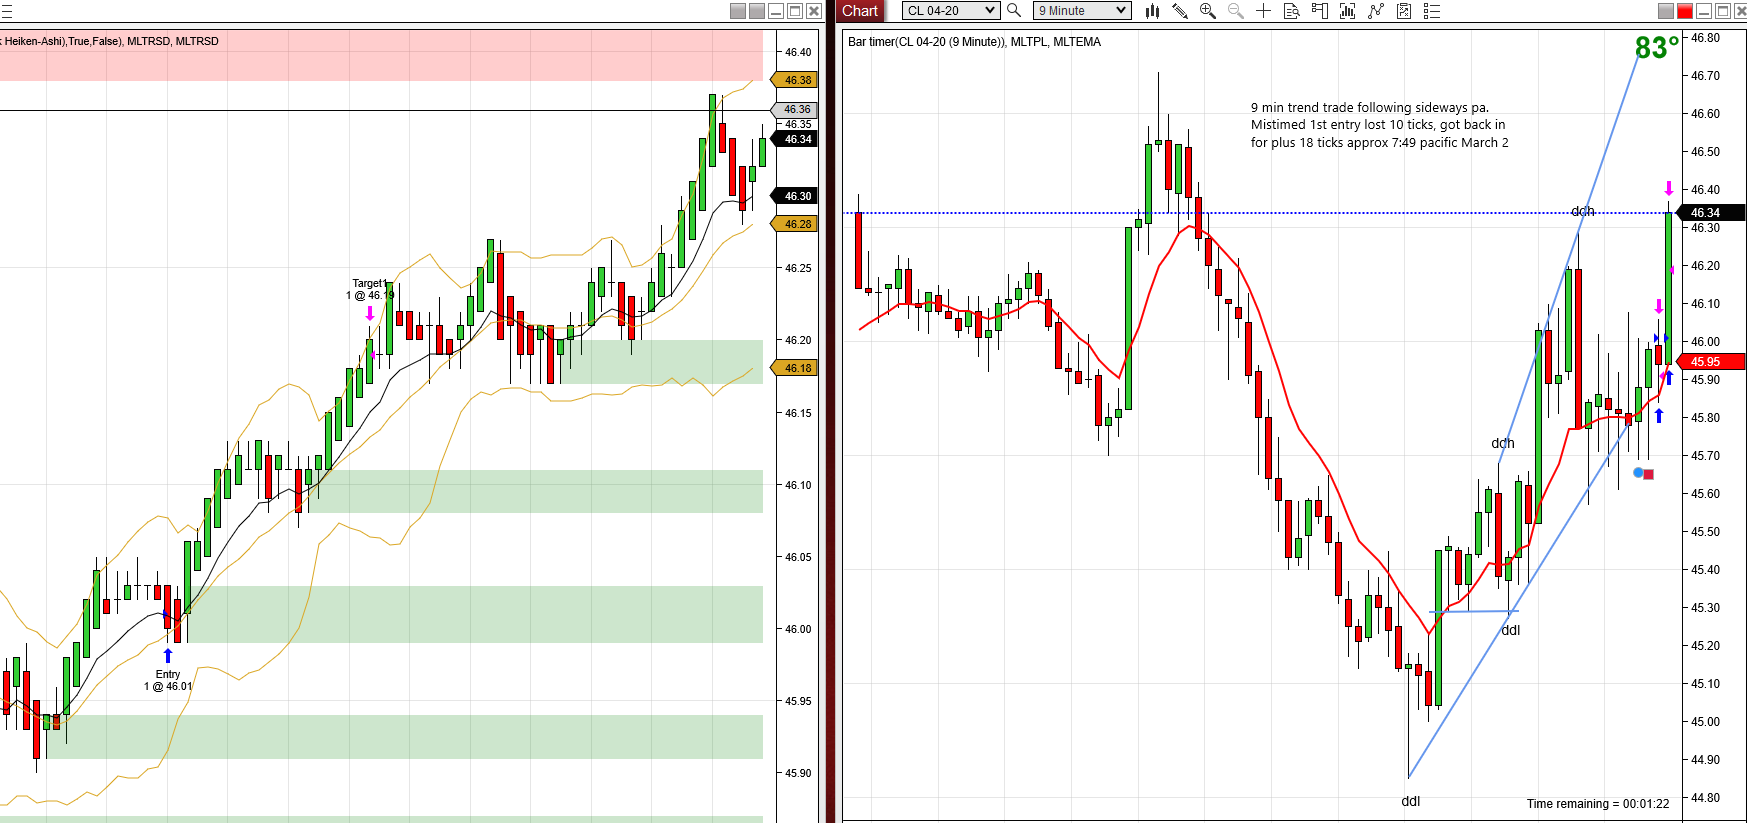This screenshot has height=823, width=1747.
Task: Click the Heiken-Ashi MLTRSD indicator label
Action: (110, 41)
